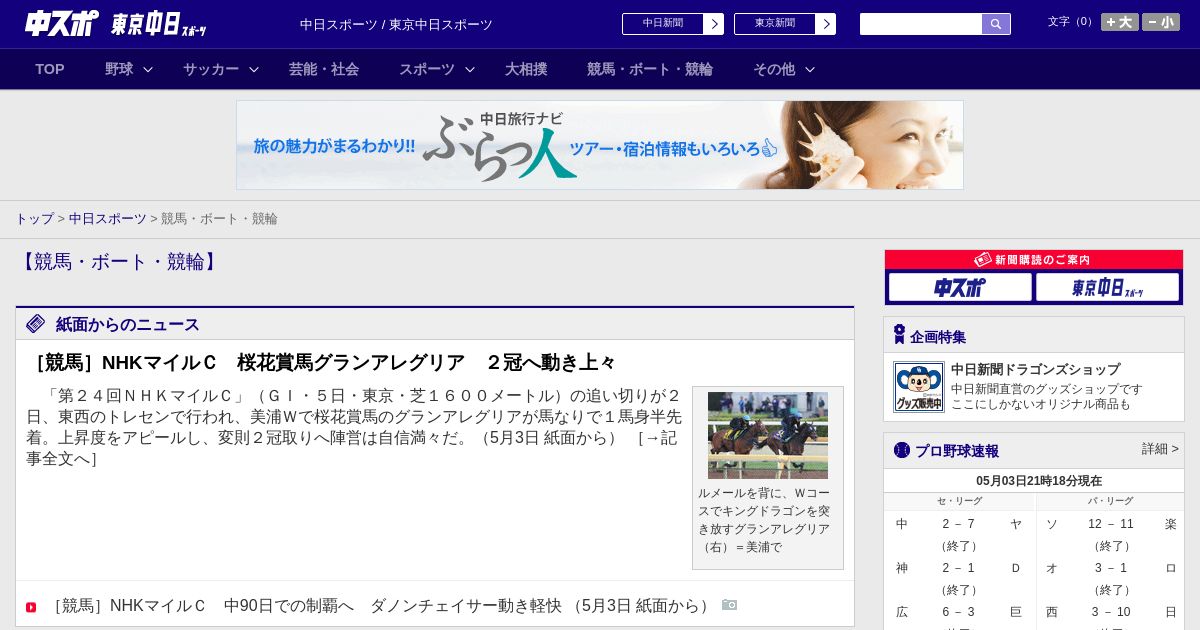Click the arrow next to 中日新聞
The height and width of the screenshot is (630, 1200).
[713, 24]
